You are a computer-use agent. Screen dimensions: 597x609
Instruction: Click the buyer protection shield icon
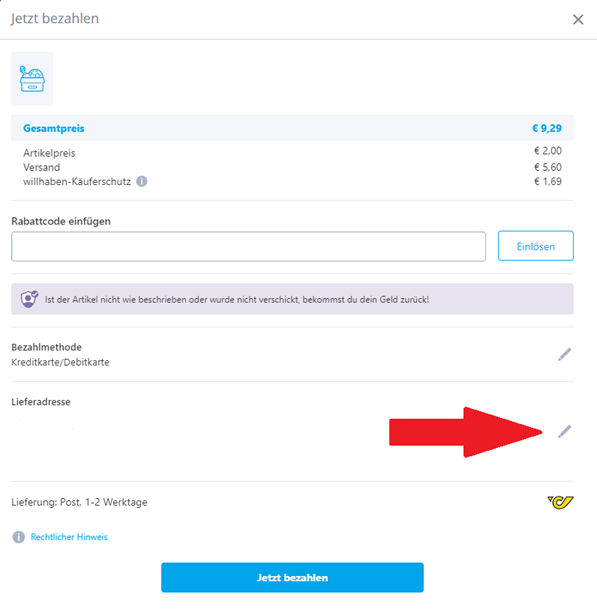click(29, 299)
